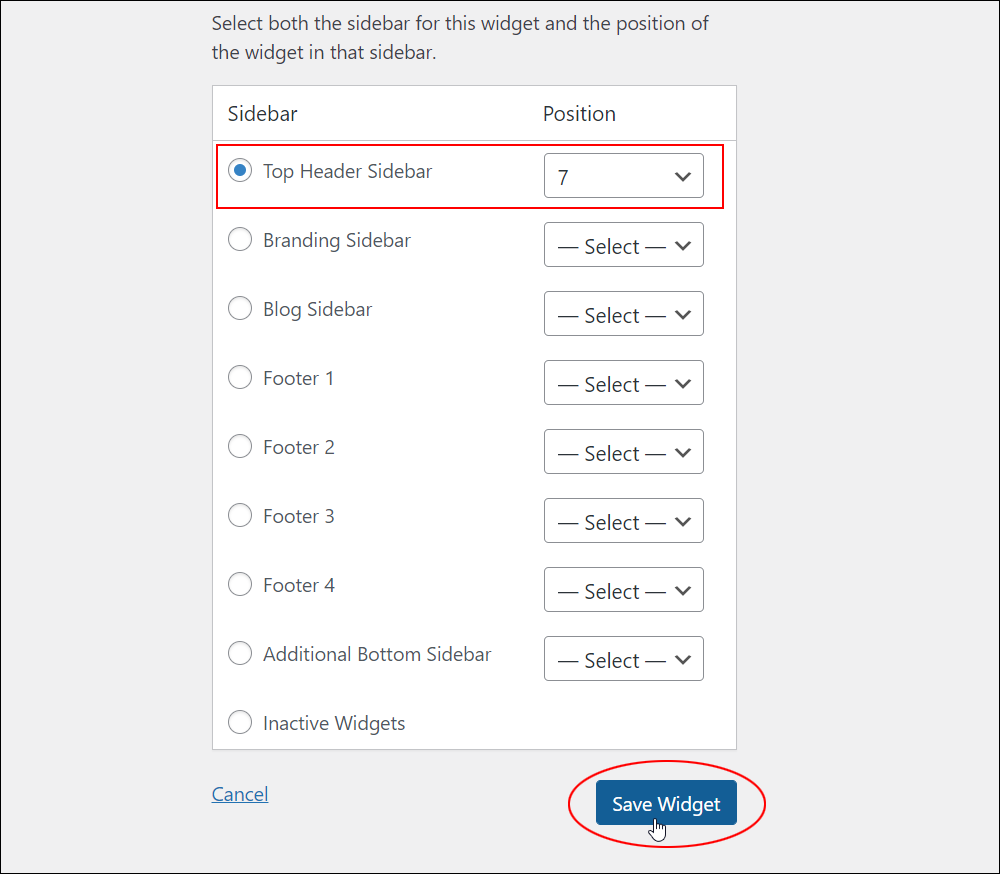The height and width of the screenshot is (874, 1000).
Task: Open the Footer 3 position select
Action: coord(624,521)
